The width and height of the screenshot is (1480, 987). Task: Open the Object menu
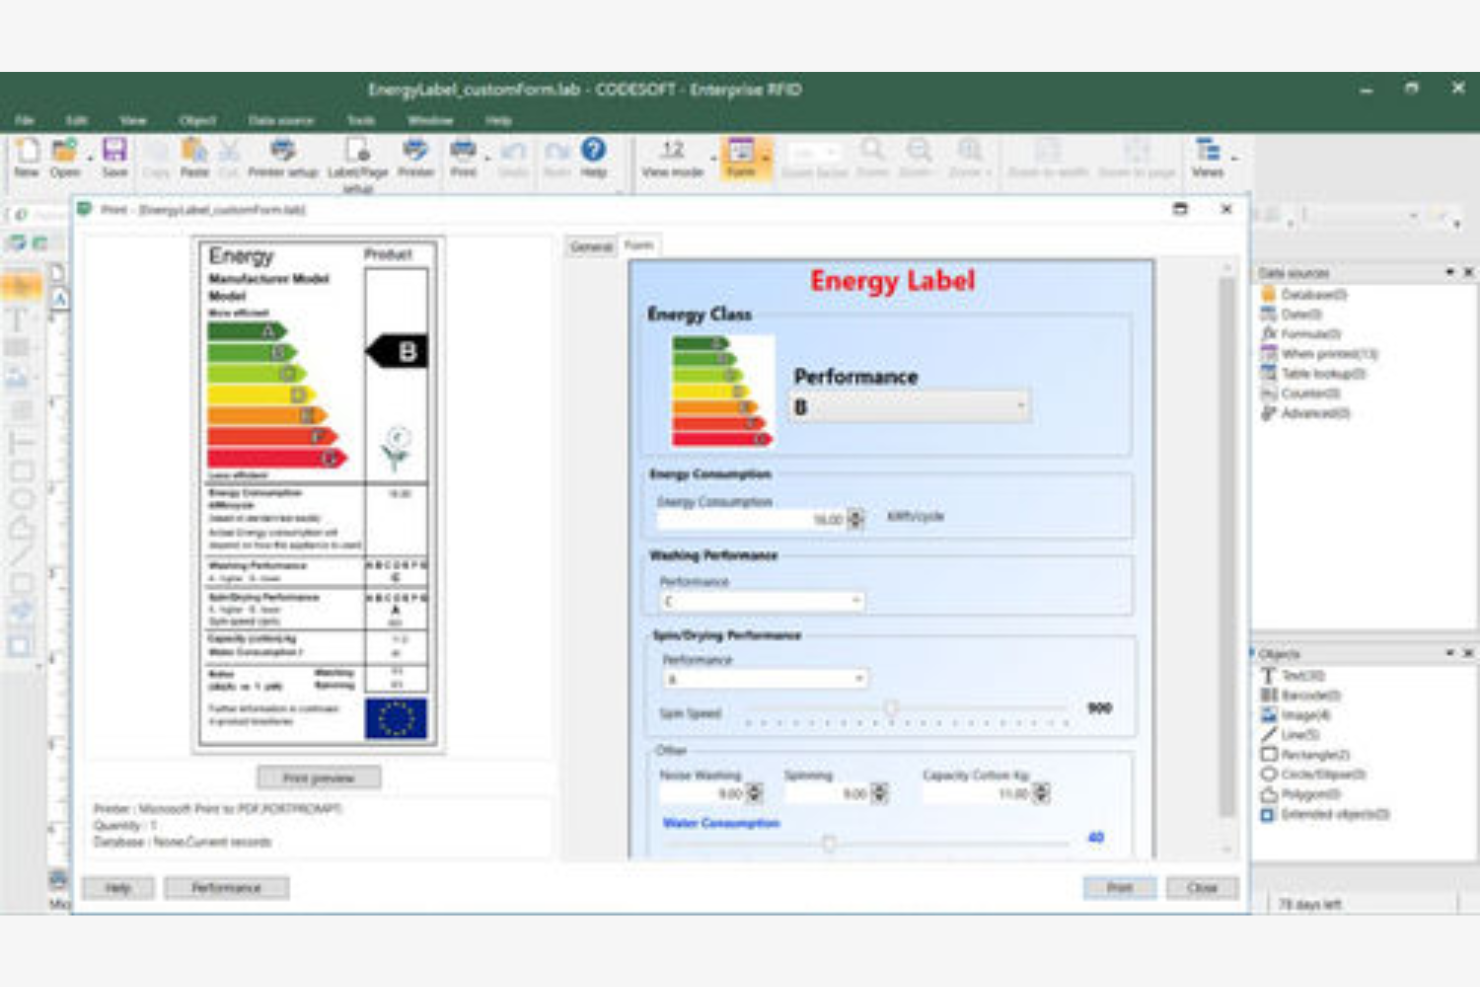tap(197, 120)
